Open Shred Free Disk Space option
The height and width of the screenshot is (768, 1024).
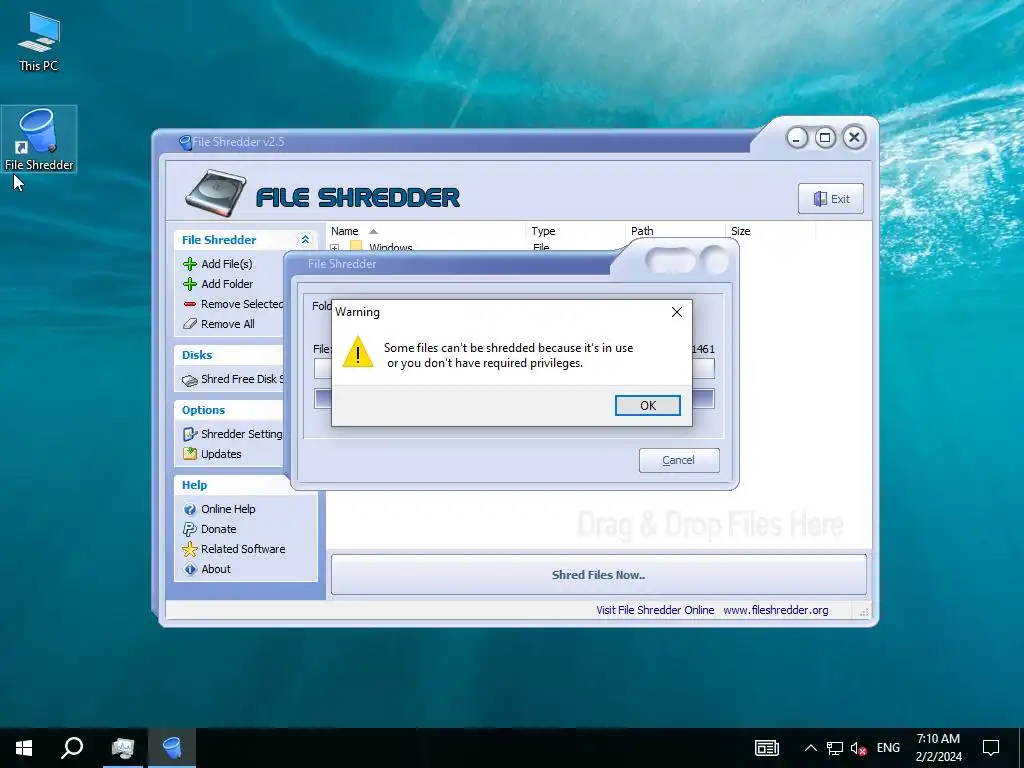[242, 379]
